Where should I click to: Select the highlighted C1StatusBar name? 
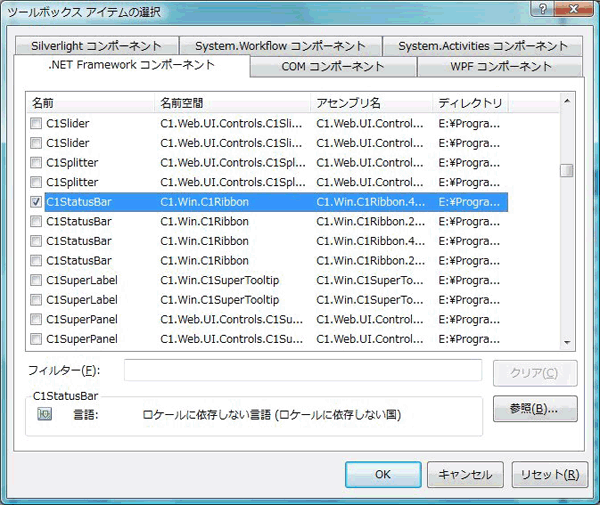point(78,202)
